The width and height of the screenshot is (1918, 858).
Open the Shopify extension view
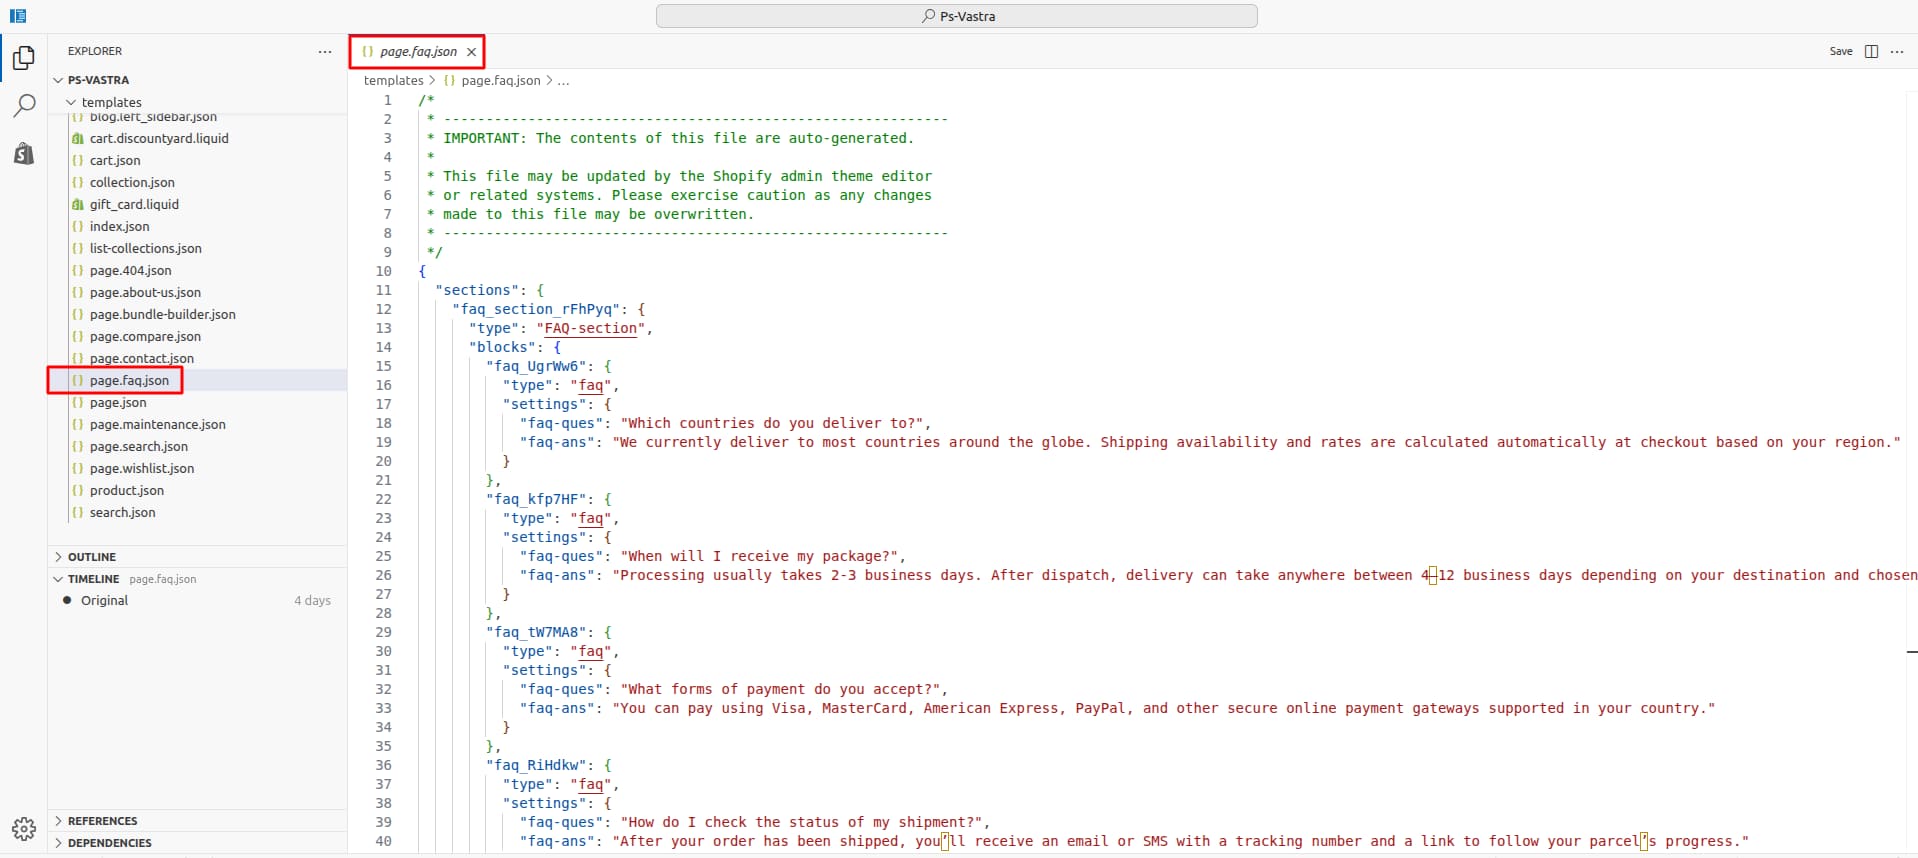click(x=24, y=153)
